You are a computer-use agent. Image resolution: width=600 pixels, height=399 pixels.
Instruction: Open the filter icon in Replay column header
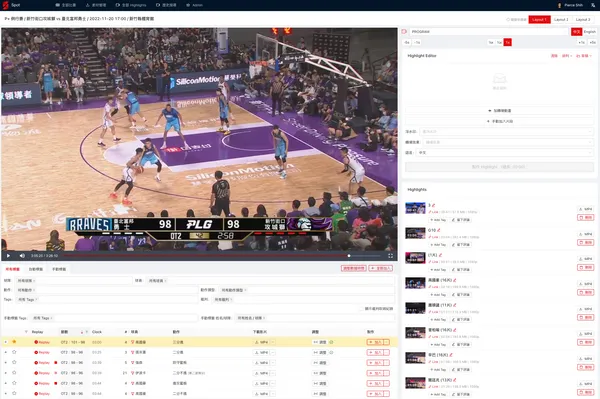[26, 332]
